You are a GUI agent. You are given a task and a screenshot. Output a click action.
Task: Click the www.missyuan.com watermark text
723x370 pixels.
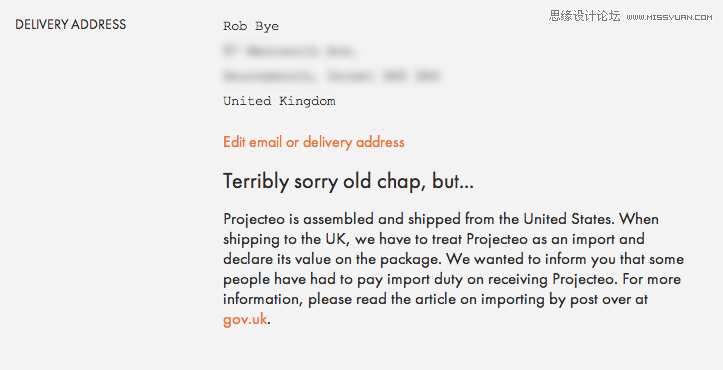[670, 17]
